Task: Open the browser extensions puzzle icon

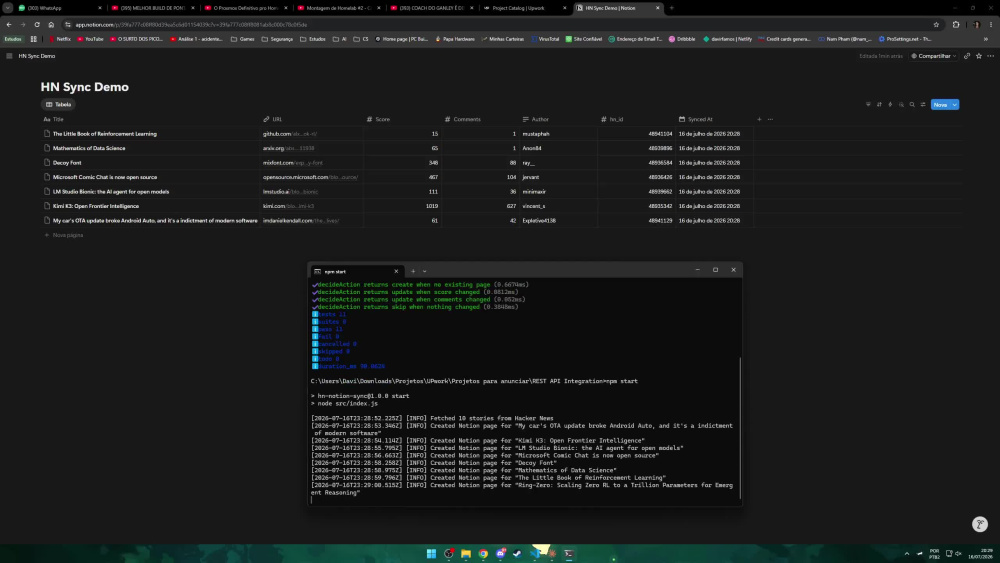Action: click(x=956, y=24)
